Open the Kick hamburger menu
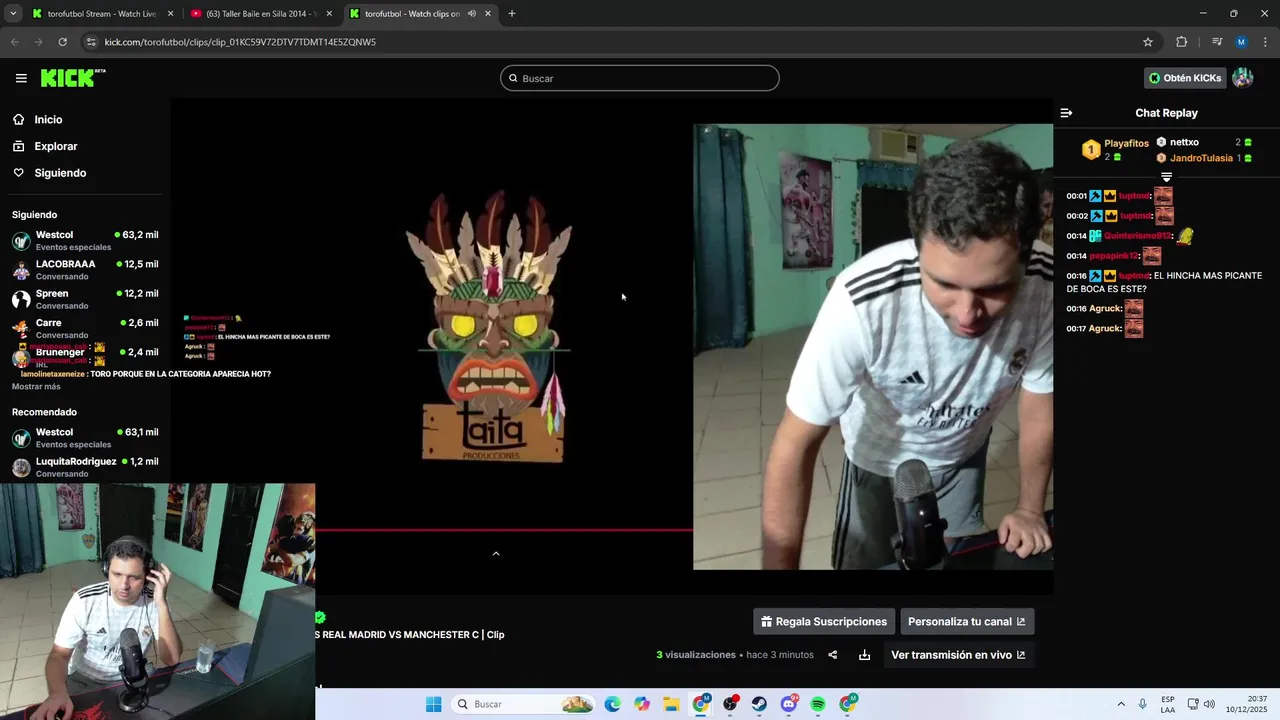 click(x=21, y=78)
